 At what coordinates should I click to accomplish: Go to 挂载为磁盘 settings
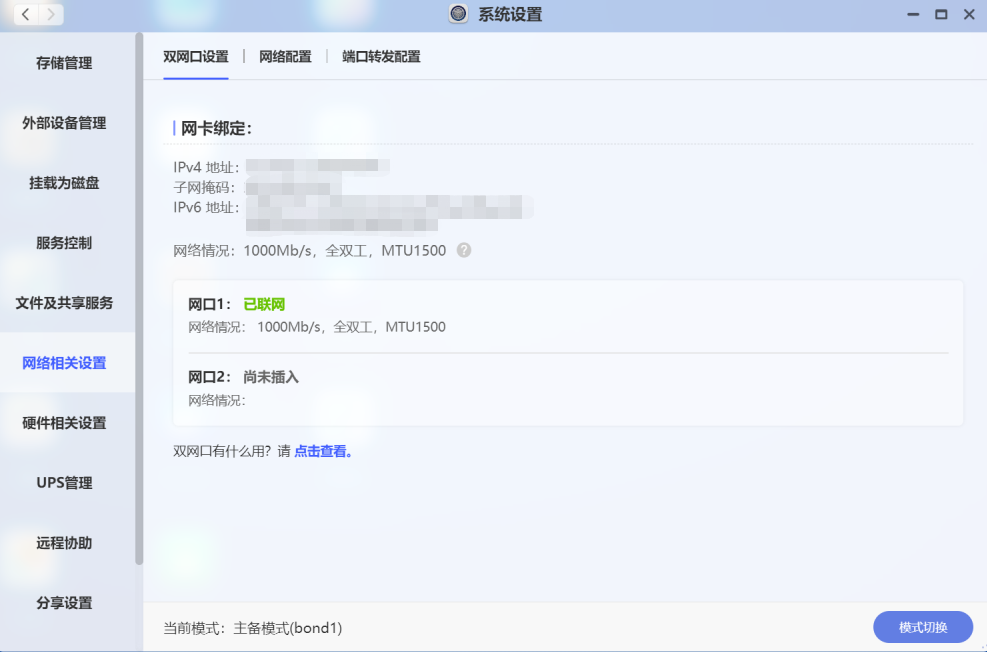point(64,183)
